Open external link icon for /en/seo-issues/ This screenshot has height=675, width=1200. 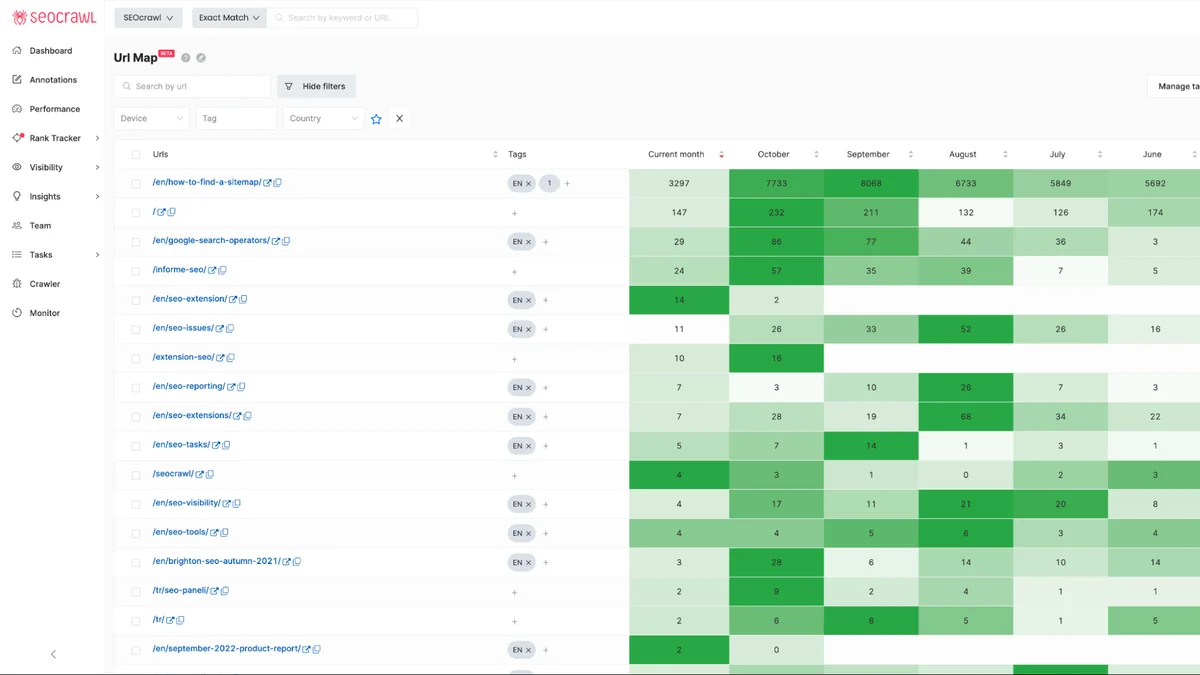tap(221, 329)
